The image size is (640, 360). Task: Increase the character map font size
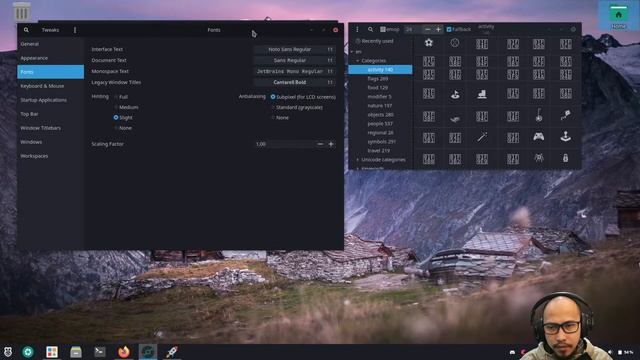coord(438,29)
